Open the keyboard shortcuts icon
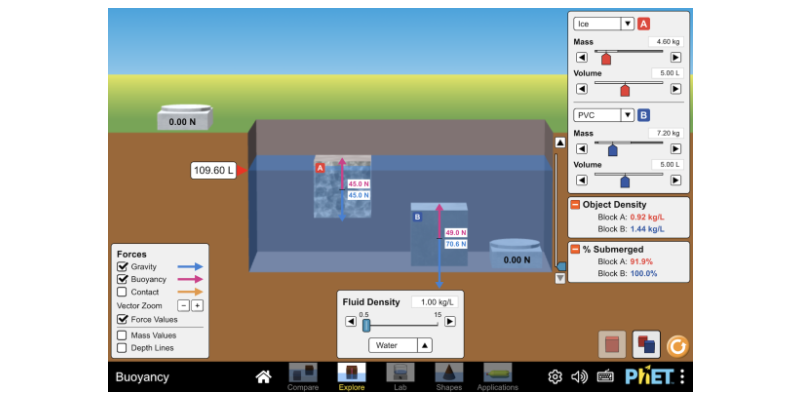The height and width of the screenshot is (400, 800). [x=604, y=377]
